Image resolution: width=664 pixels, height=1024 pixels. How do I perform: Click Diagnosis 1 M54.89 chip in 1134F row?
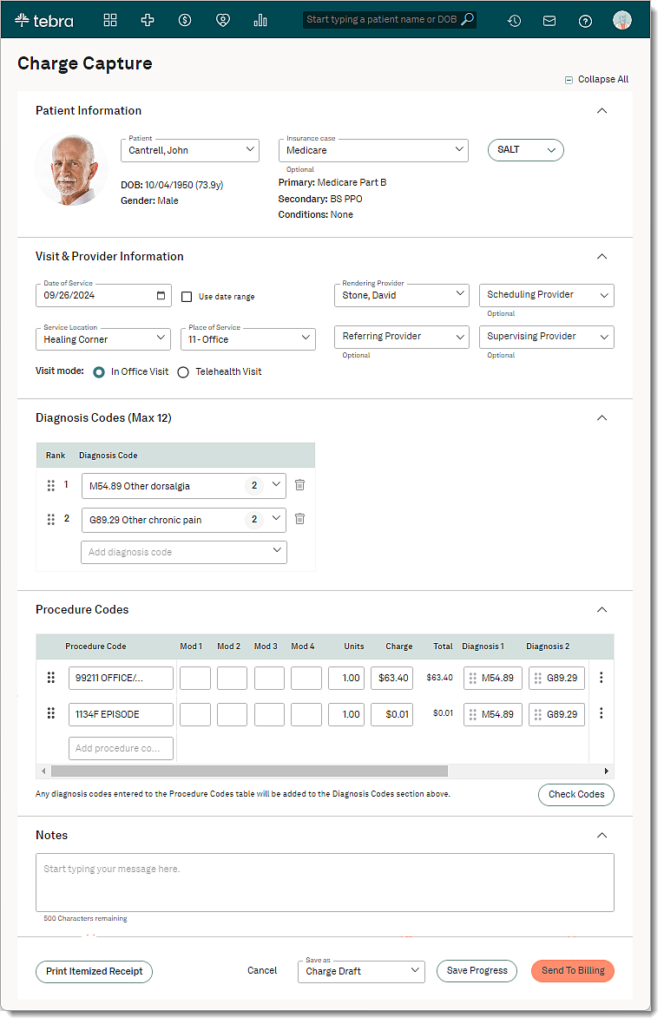tap(493, 714)
